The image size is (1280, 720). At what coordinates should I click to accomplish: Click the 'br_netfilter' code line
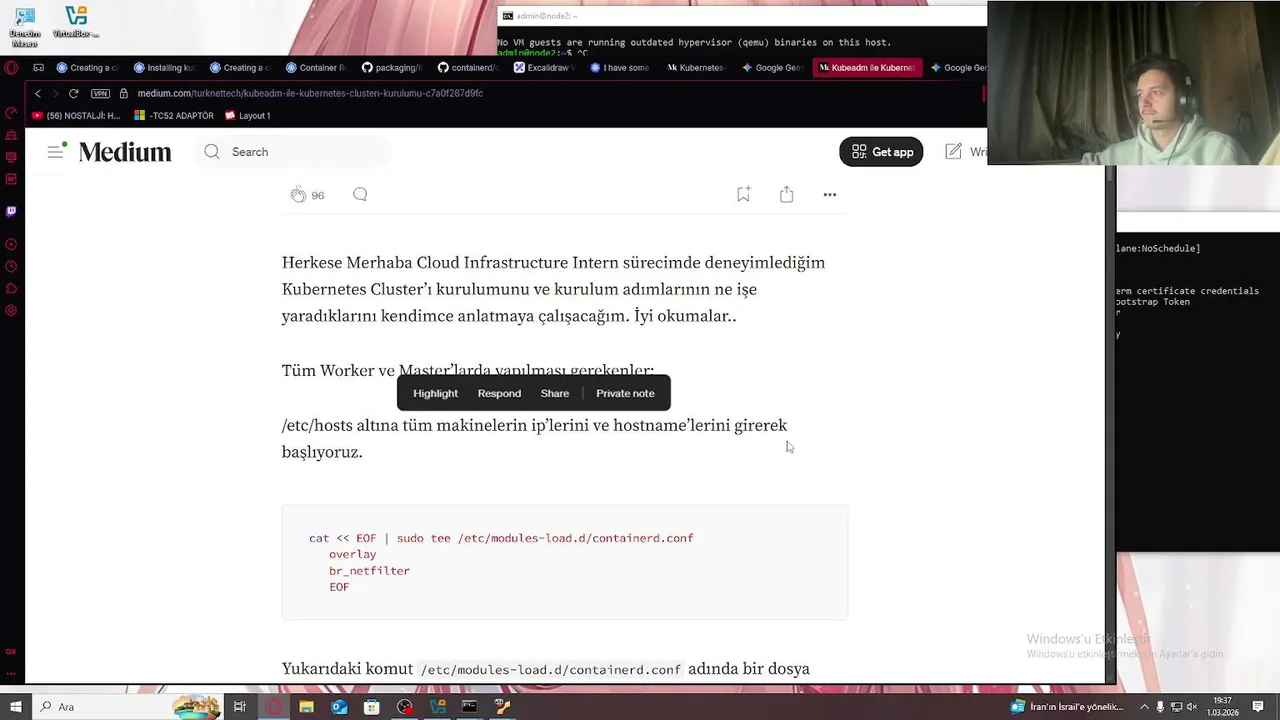click(x=369, y=570)
